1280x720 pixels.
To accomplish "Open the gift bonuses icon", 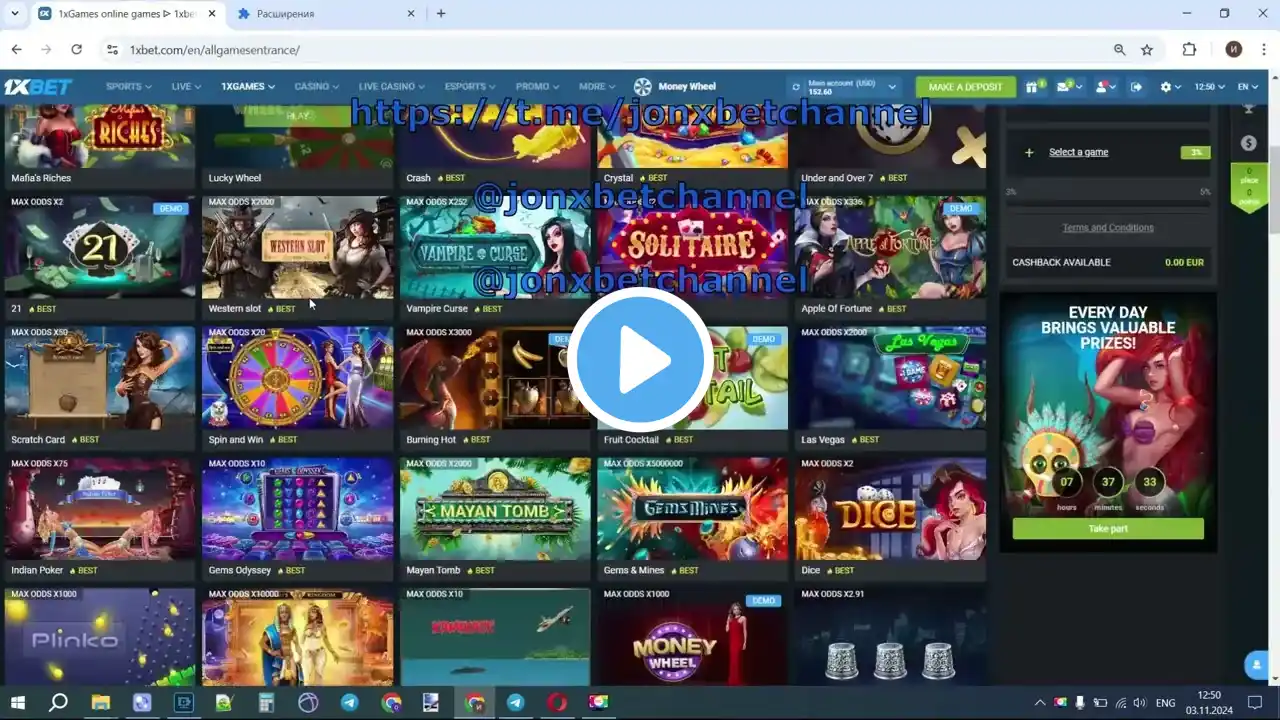I will (x=1034, y=87).
